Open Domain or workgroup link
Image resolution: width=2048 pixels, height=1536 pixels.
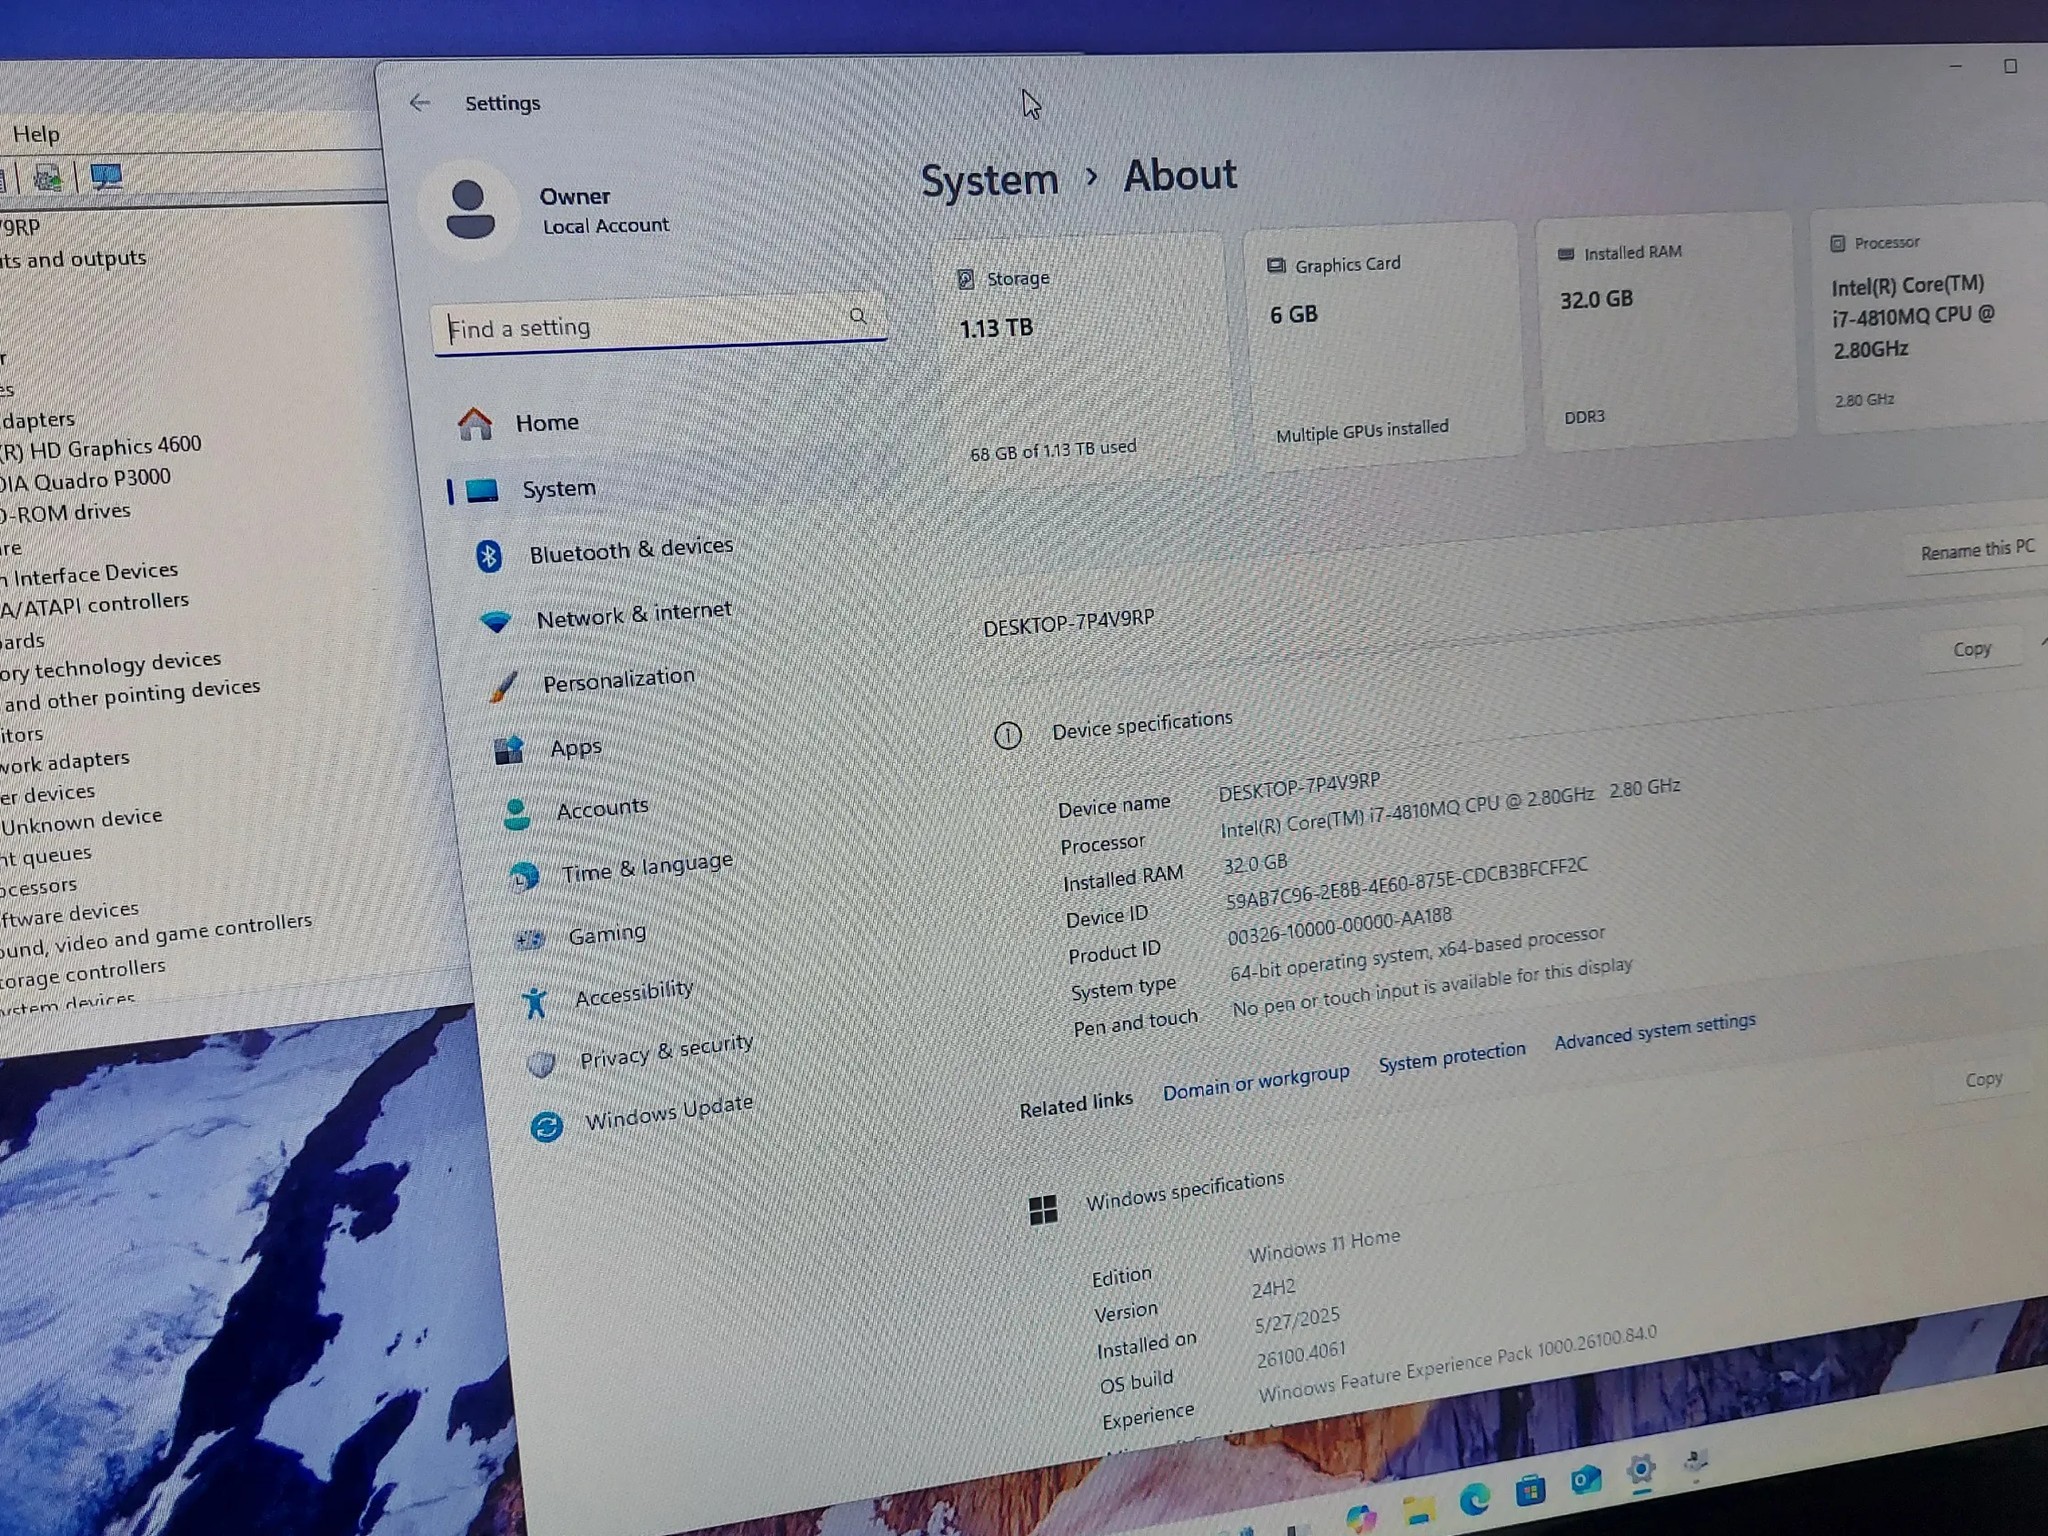coord(1255,1081)
